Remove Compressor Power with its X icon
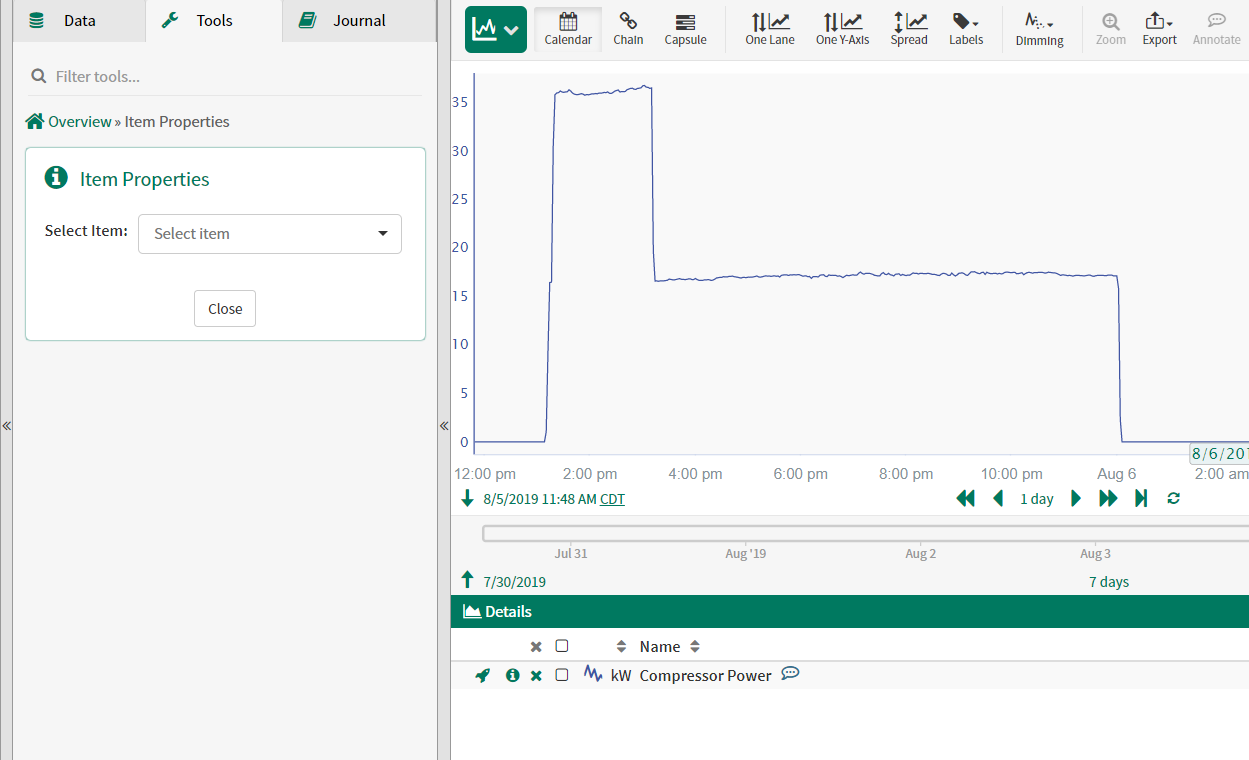Image resolution: width=1249 pixels, height=760 pixels. click(536, 676)
